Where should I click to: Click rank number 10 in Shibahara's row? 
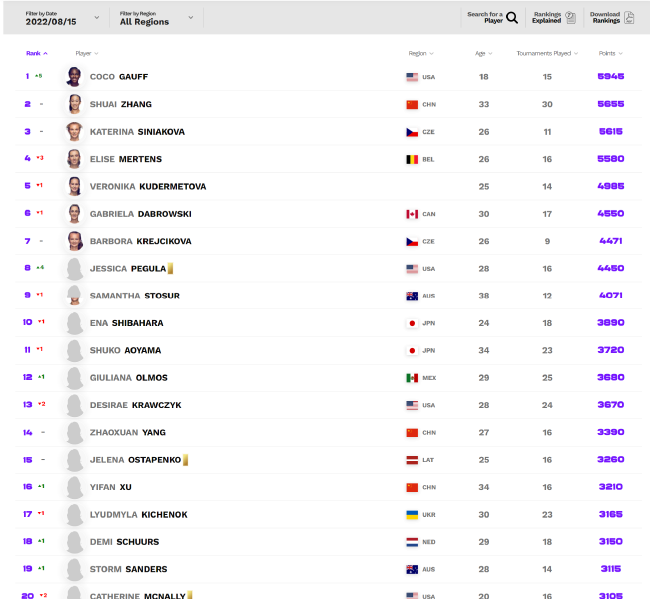[27, 322]
